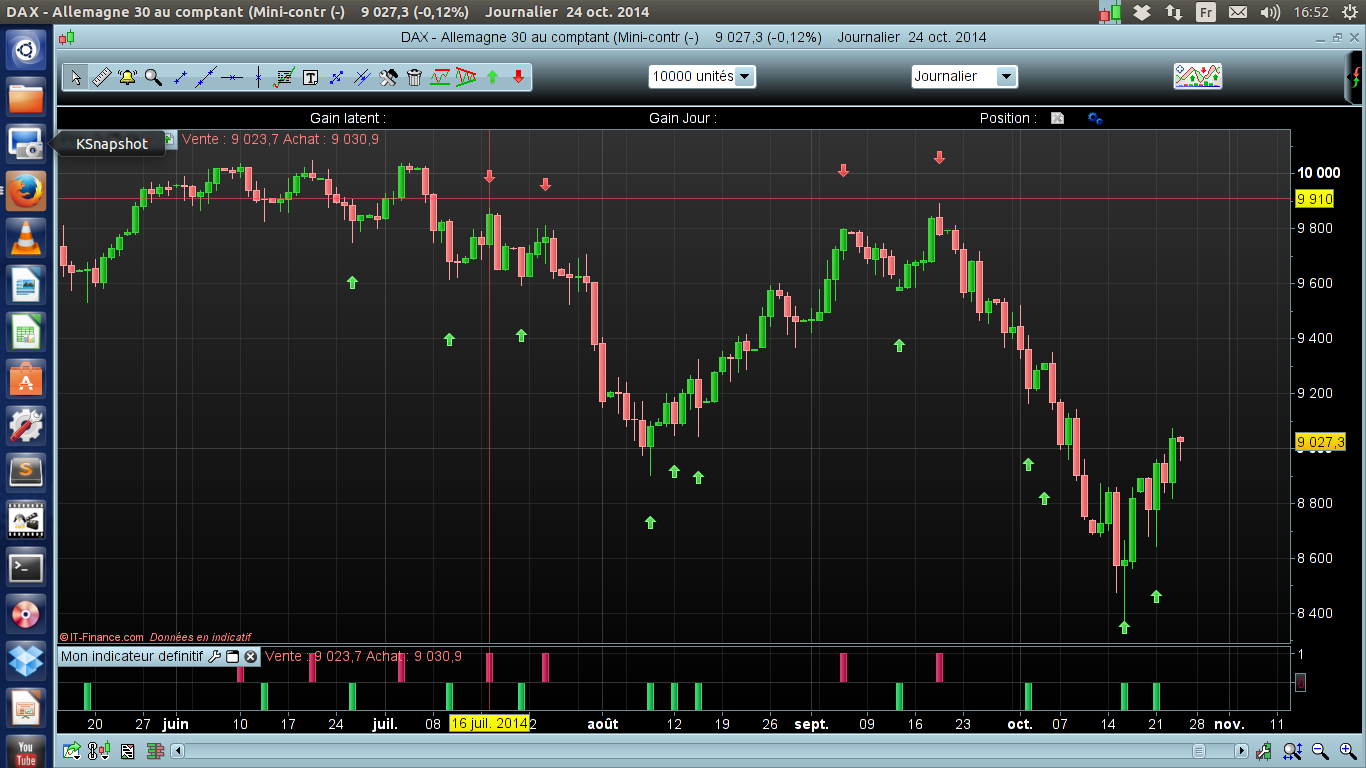Toggle the arrow pointer selection mode
The width and height of the screenshot is (1366, 768).
point(75,77)
